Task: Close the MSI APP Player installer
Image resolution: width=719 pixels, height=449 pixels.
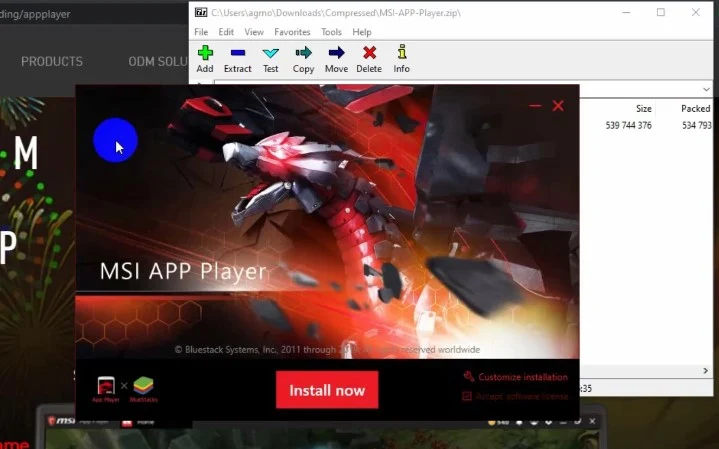Action: [x=558, y=106]
